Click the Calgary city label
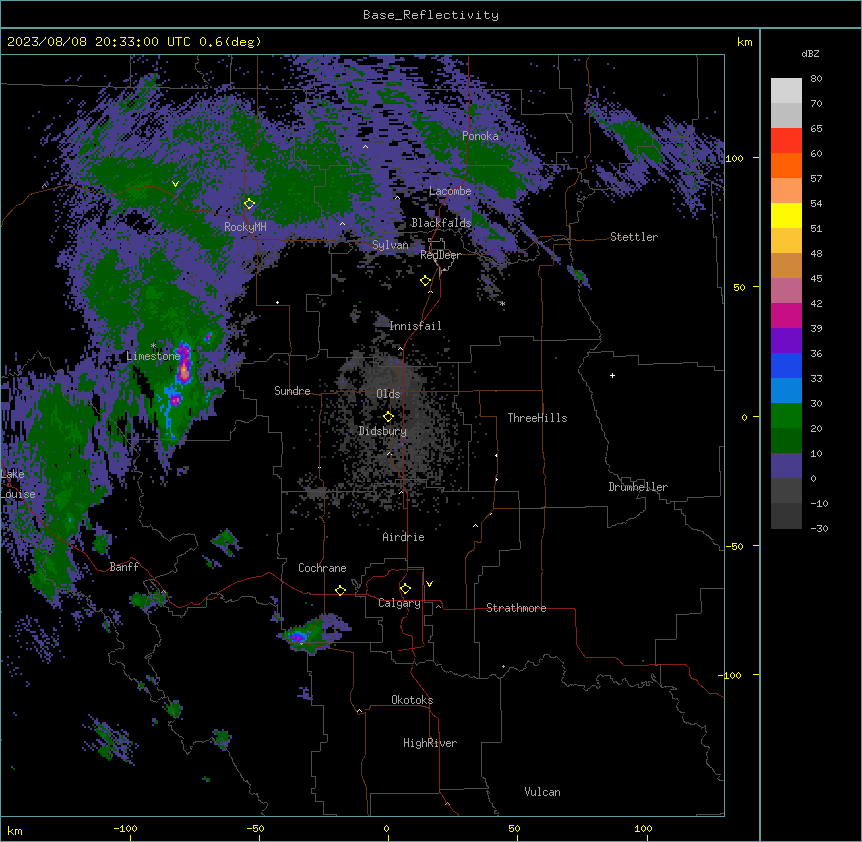 (399, 603)
